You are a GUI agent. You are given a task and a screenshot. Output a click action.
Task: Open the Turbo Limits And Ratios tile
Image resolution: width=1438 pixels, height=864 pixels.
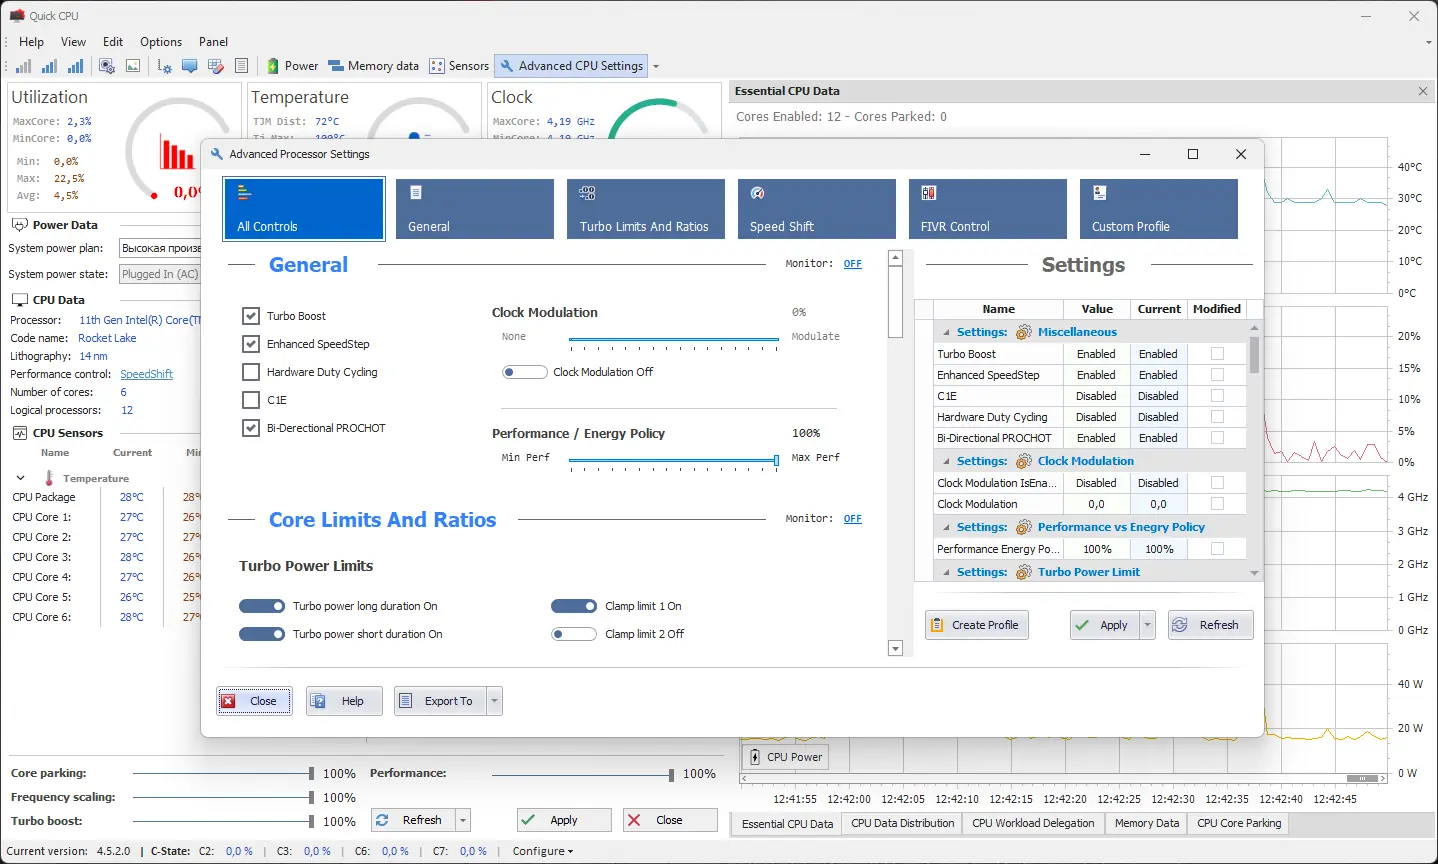tap(646, 209)
